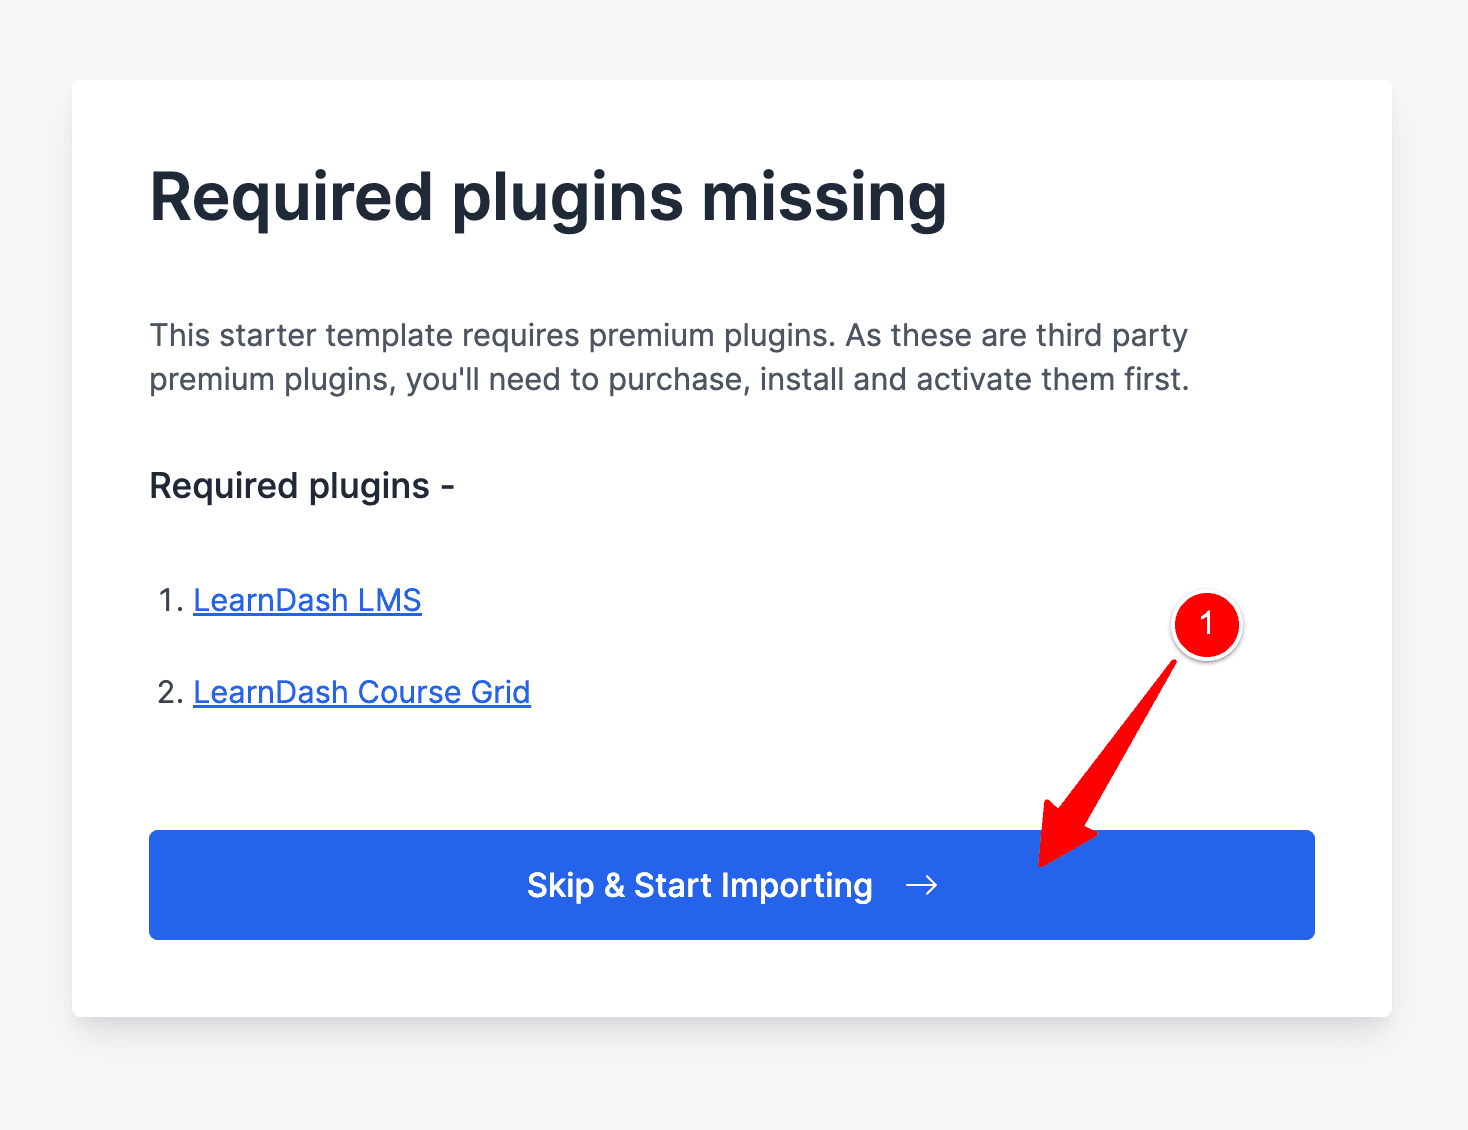Click the right arrow icon in the blue button
The image size is (1468, 1130).
point(921,885)
